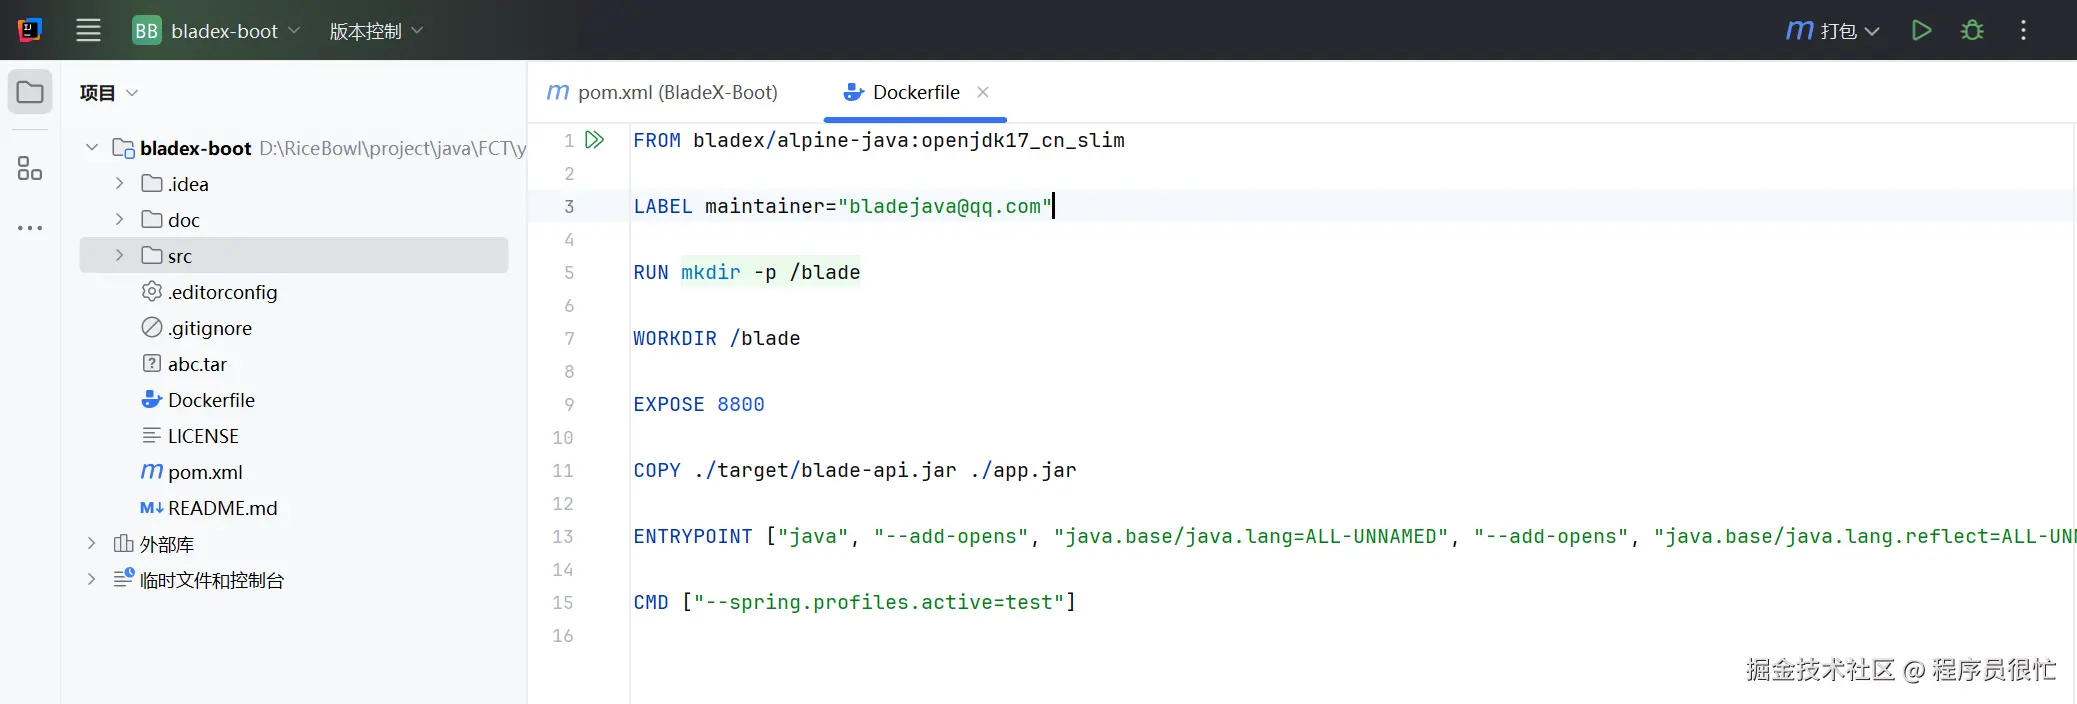The height and width of the screenshot is (704, 2077).
Task: Select README.md in the project tree
Action: click(222, 508)
